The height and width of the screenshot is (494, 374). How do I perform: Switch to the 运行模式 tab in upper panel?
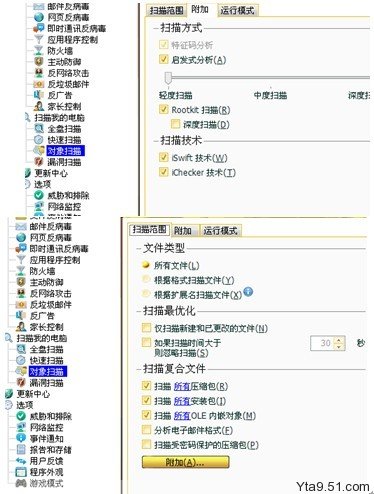(x=237, y=10)
